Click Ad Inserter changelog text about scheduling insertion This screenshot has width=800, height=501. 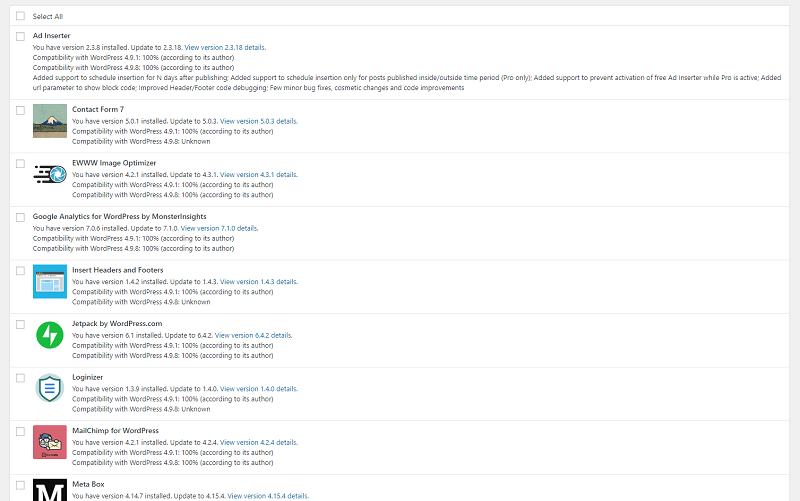(x=407, y=83)
